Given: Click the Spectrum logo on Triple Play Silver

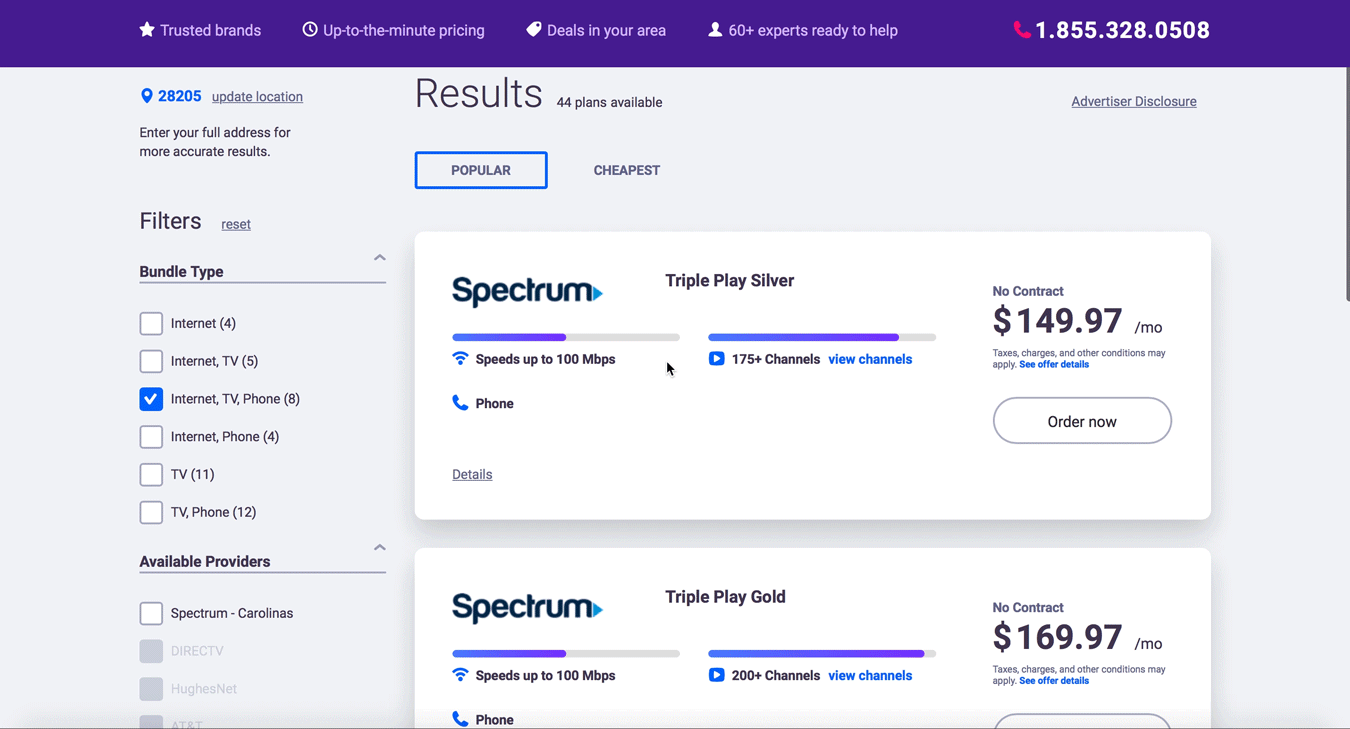Looking at the screenshot, I should [527, 291].
